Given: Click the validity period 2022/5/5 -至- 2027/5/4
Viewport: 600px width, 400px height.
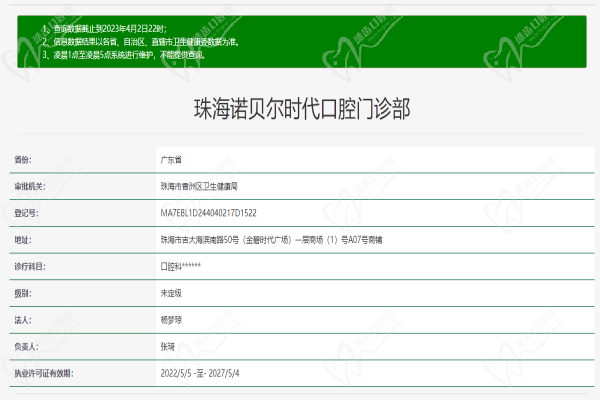Looking at the screenshot, I should pos(200,373).
